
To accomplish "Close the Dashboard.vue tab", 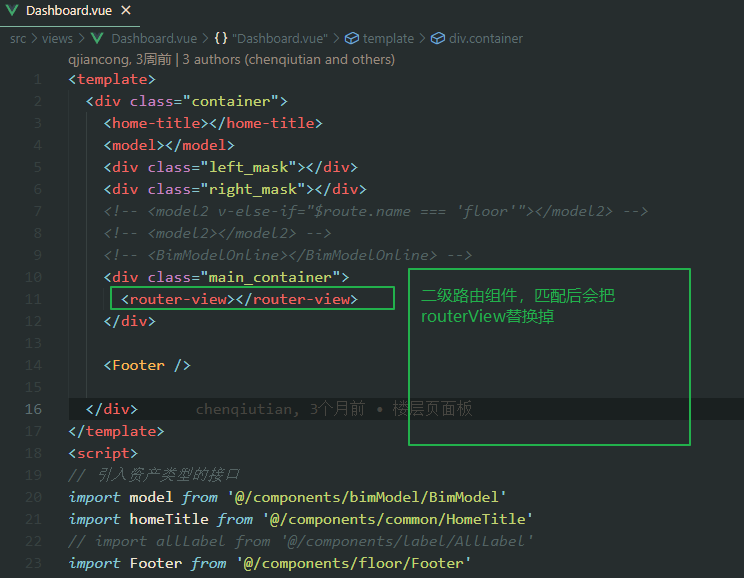I will point(126,10).
